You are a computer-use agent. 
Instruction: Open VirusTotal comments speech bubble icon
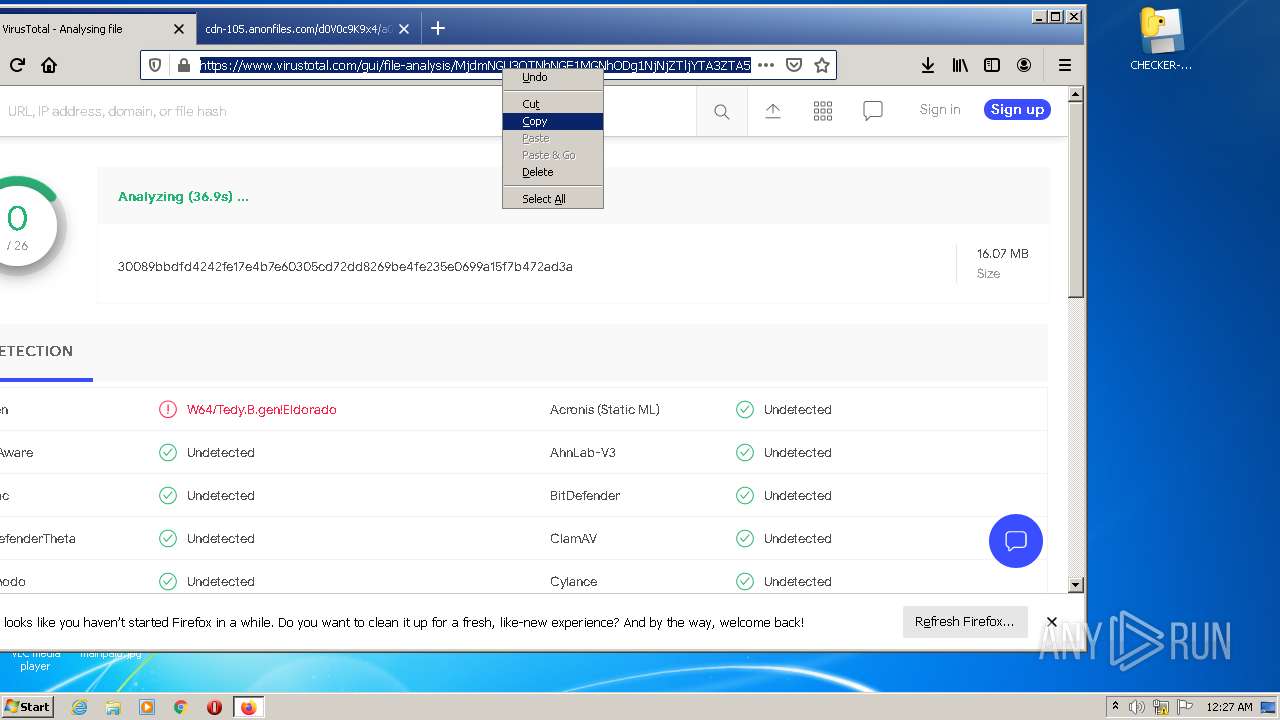873,111
